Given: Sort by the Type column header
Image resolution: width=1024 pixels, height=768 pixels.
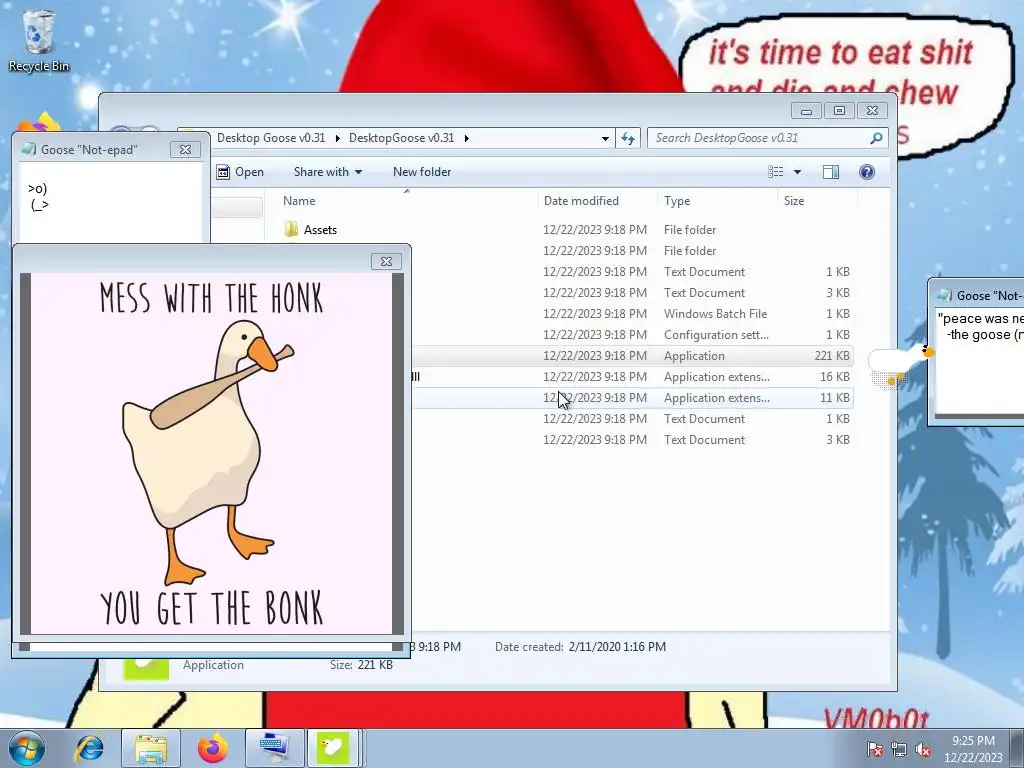Looking at the screenshot, I should pos(716,200).
